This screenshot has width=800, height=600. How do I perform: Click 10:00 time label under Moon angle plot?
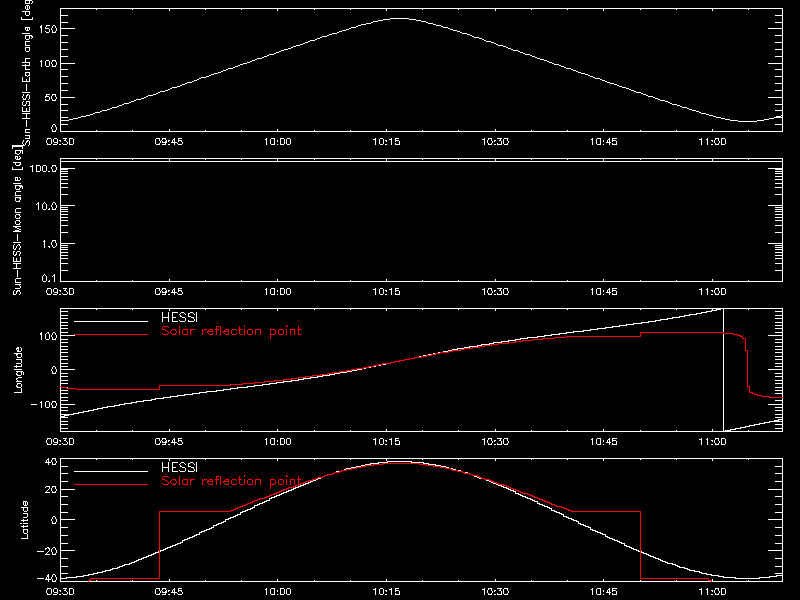278,291
